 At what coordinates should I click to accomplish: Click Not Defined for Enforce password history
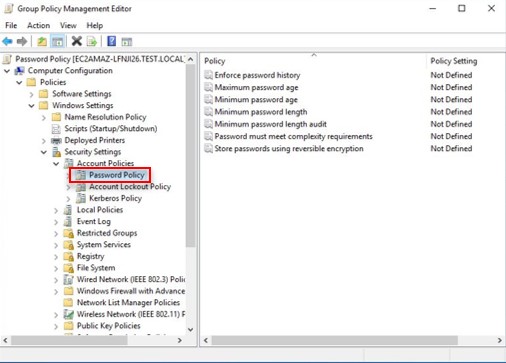tap(451, 75)
